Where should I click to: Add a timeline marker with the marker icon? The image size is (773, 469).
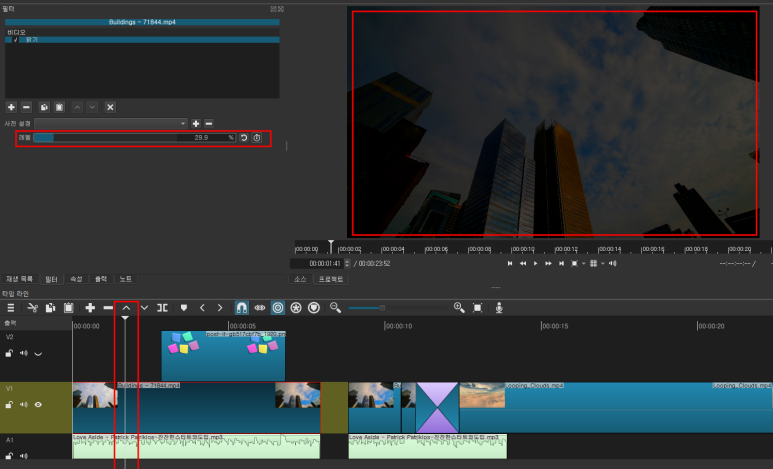point(184,308)
